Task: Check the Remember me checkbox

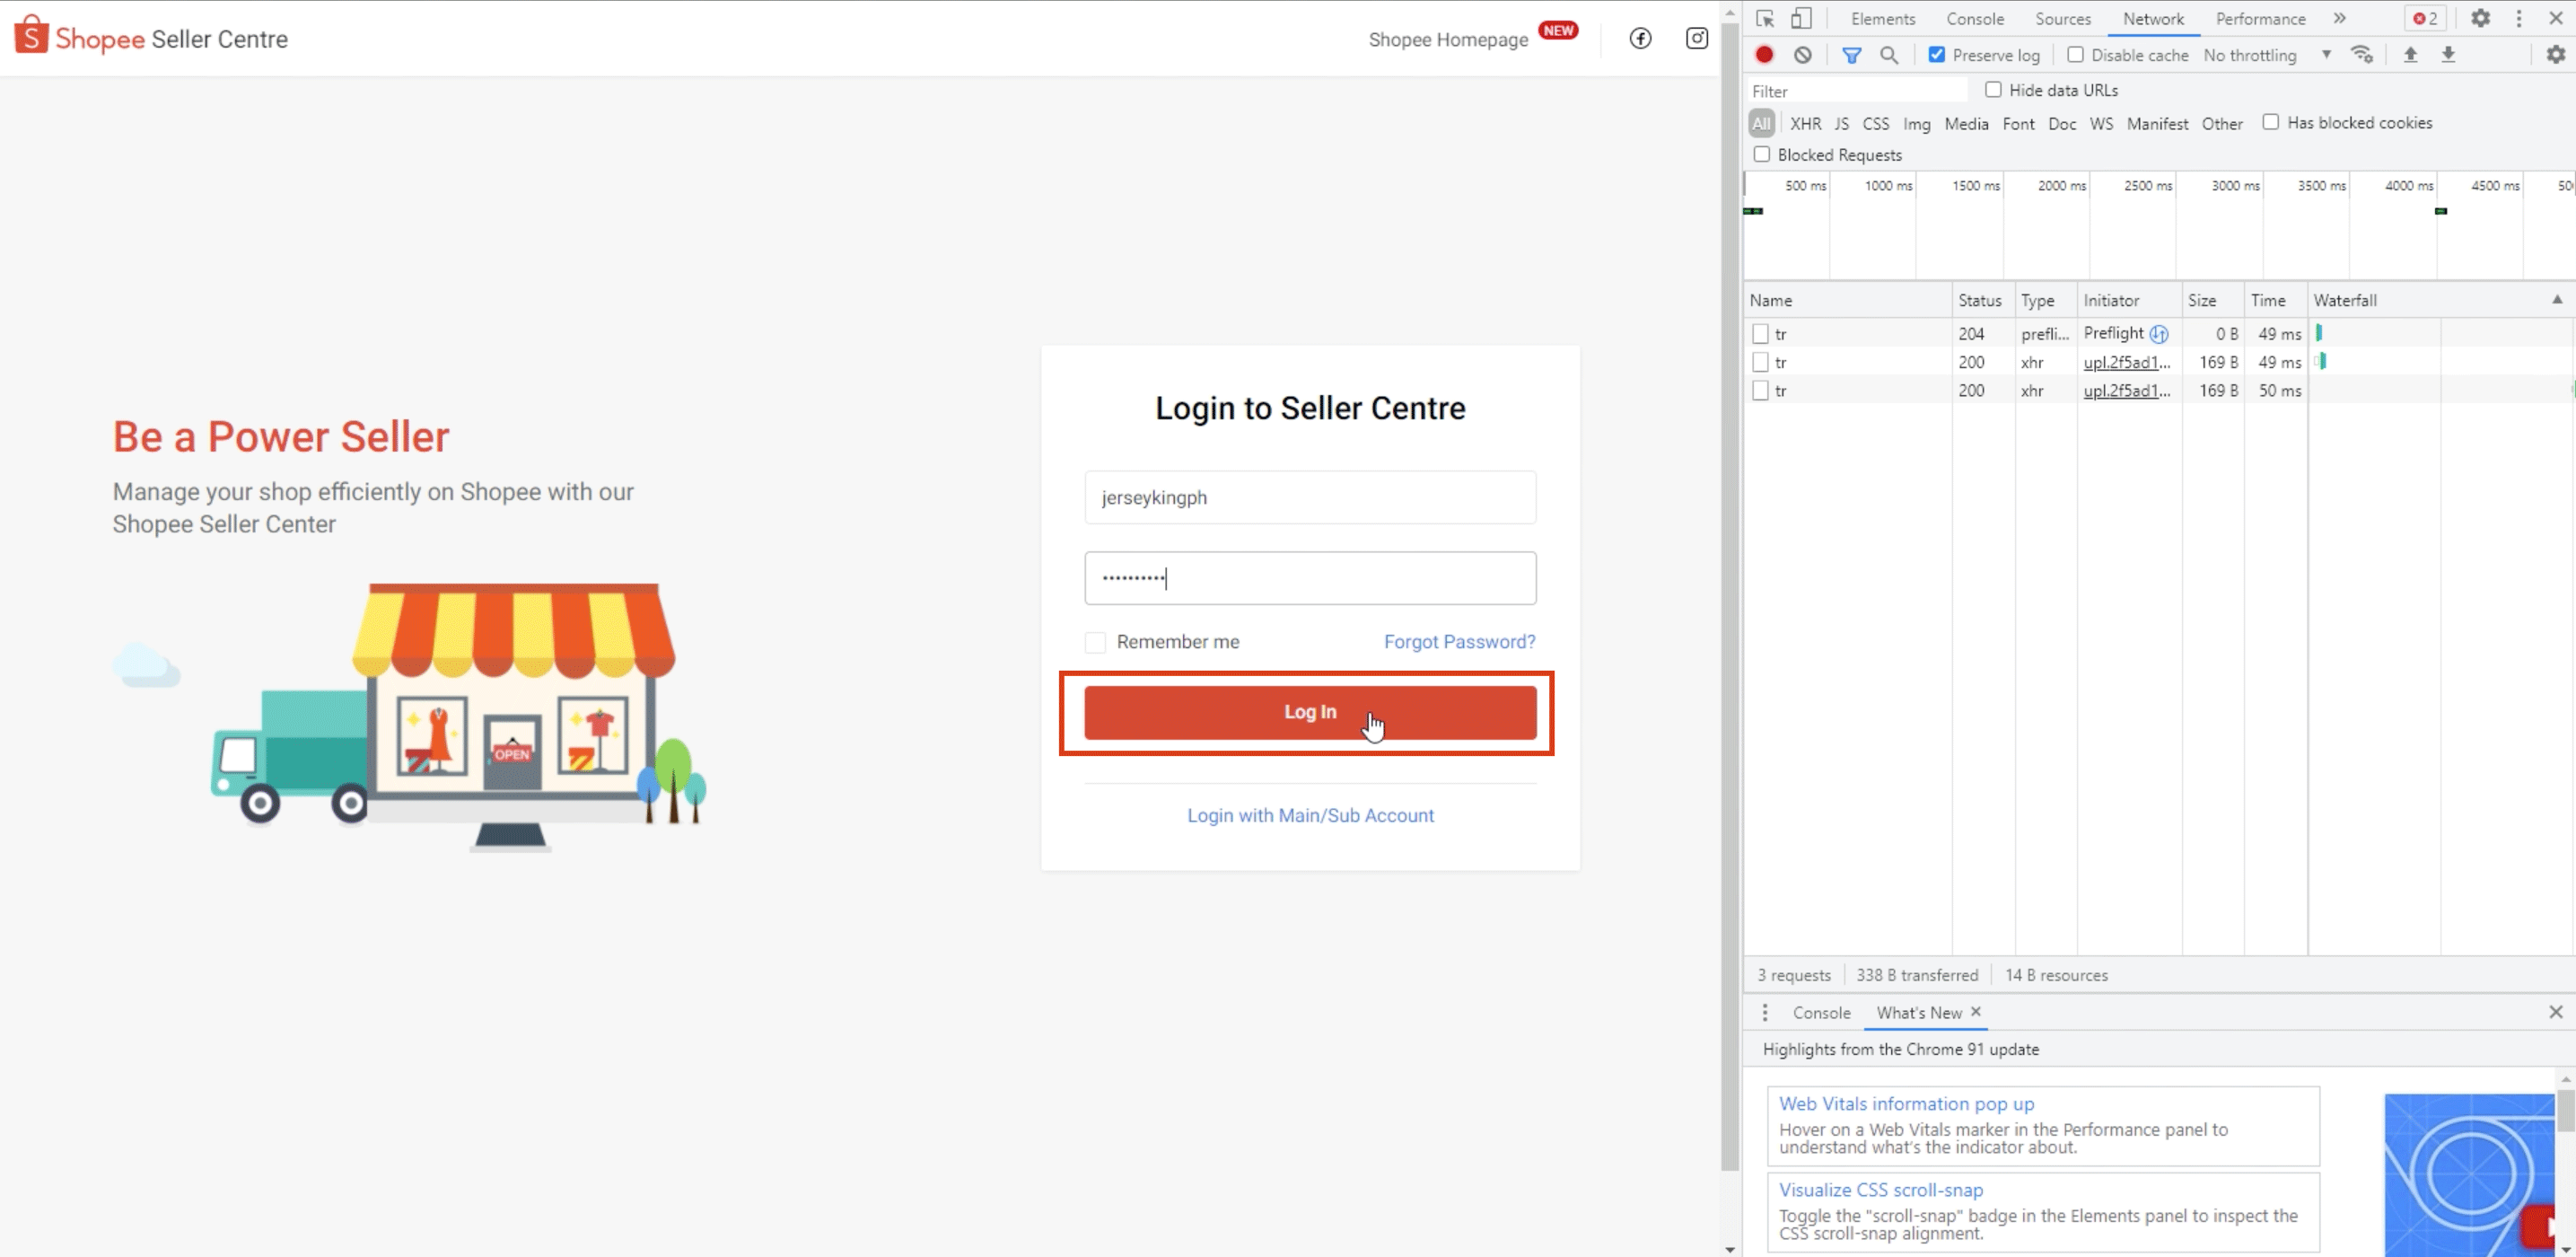Action: coord(1095,642)
